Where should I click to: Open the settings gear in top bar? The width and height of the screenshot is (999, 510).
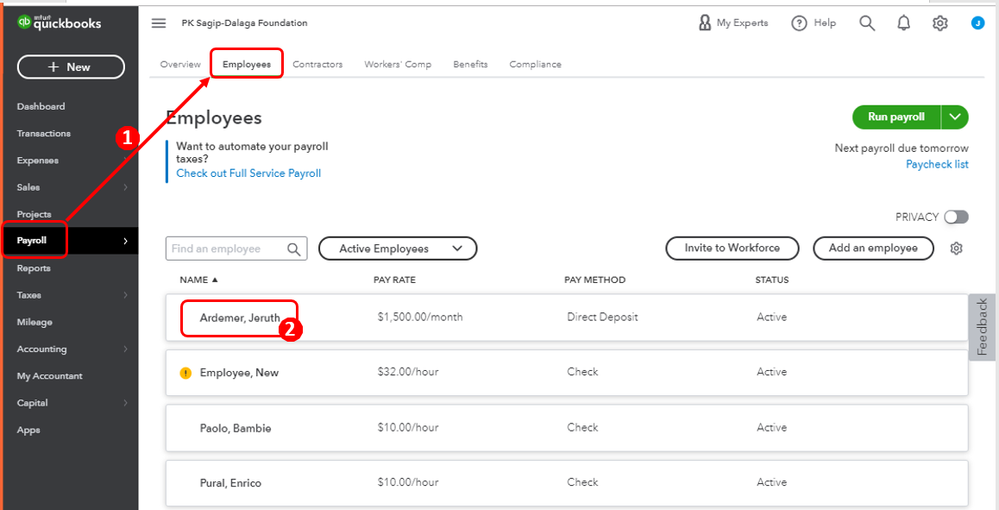point(940,23)
